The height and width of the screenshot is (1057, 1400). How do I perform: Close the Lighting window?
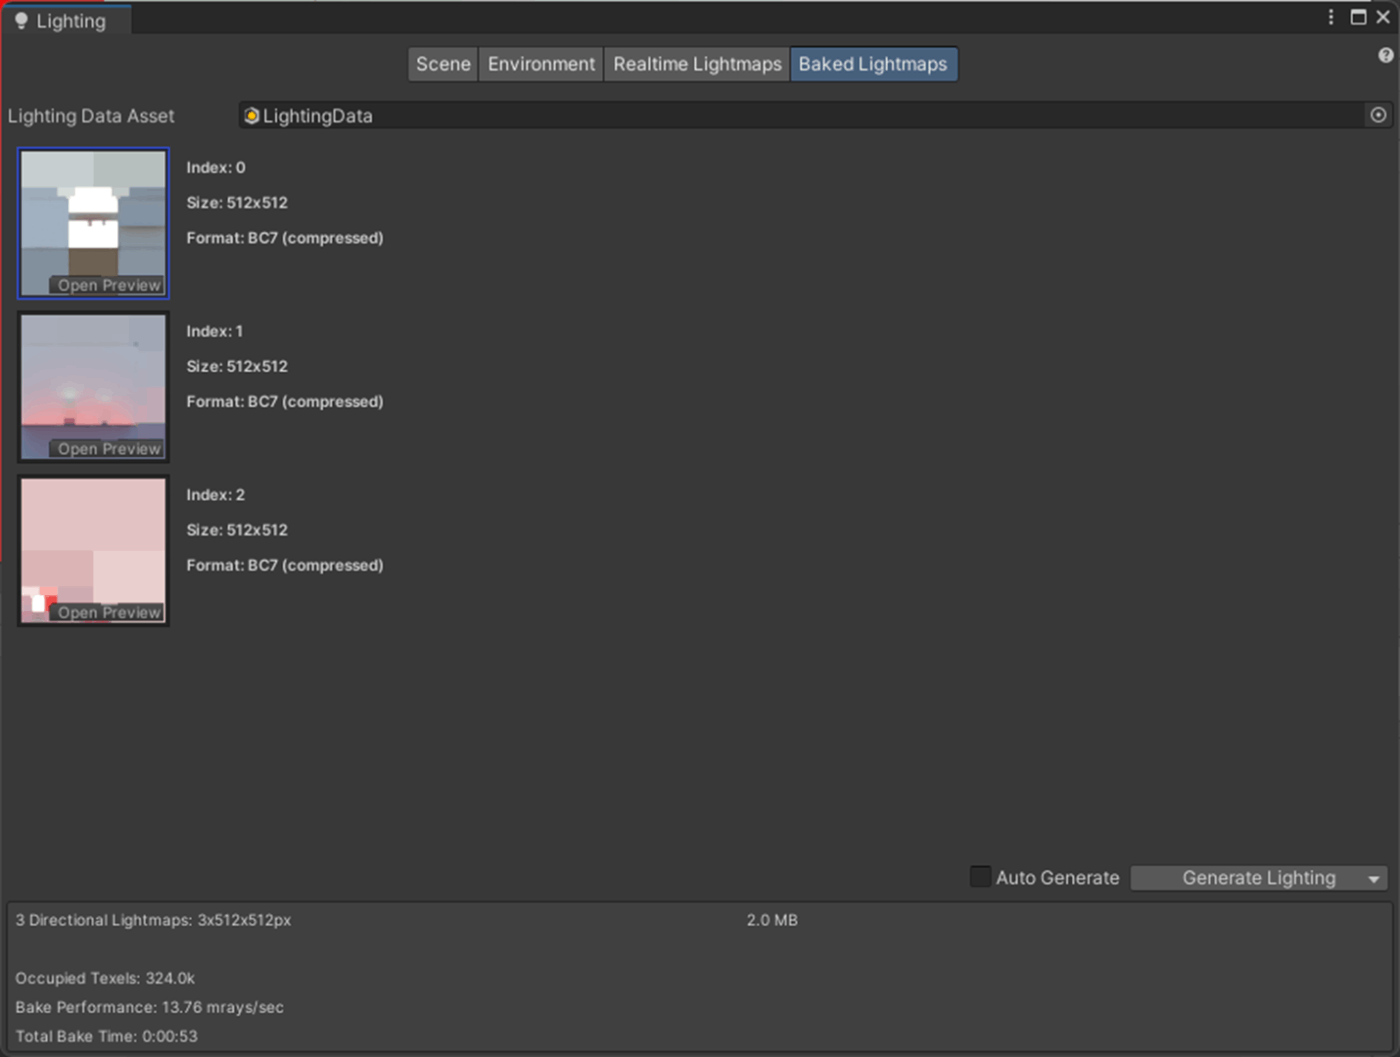[x=1383, y=17]
